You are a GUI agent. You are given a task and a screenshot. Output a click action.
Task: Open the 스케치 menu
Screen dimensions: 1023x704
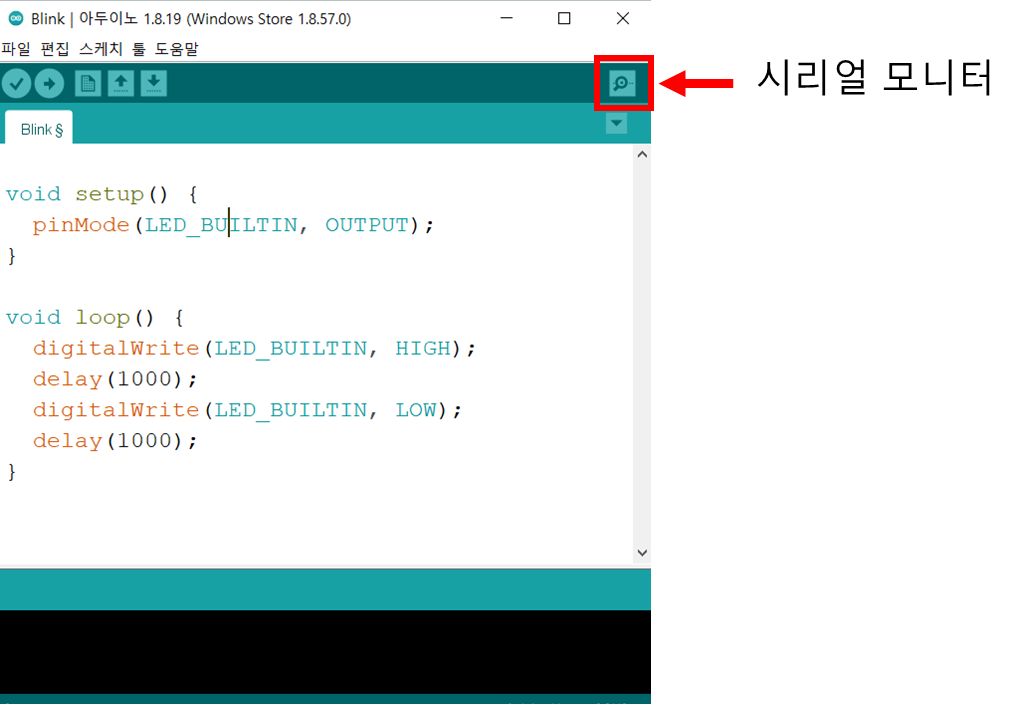(x=100, y=49)
